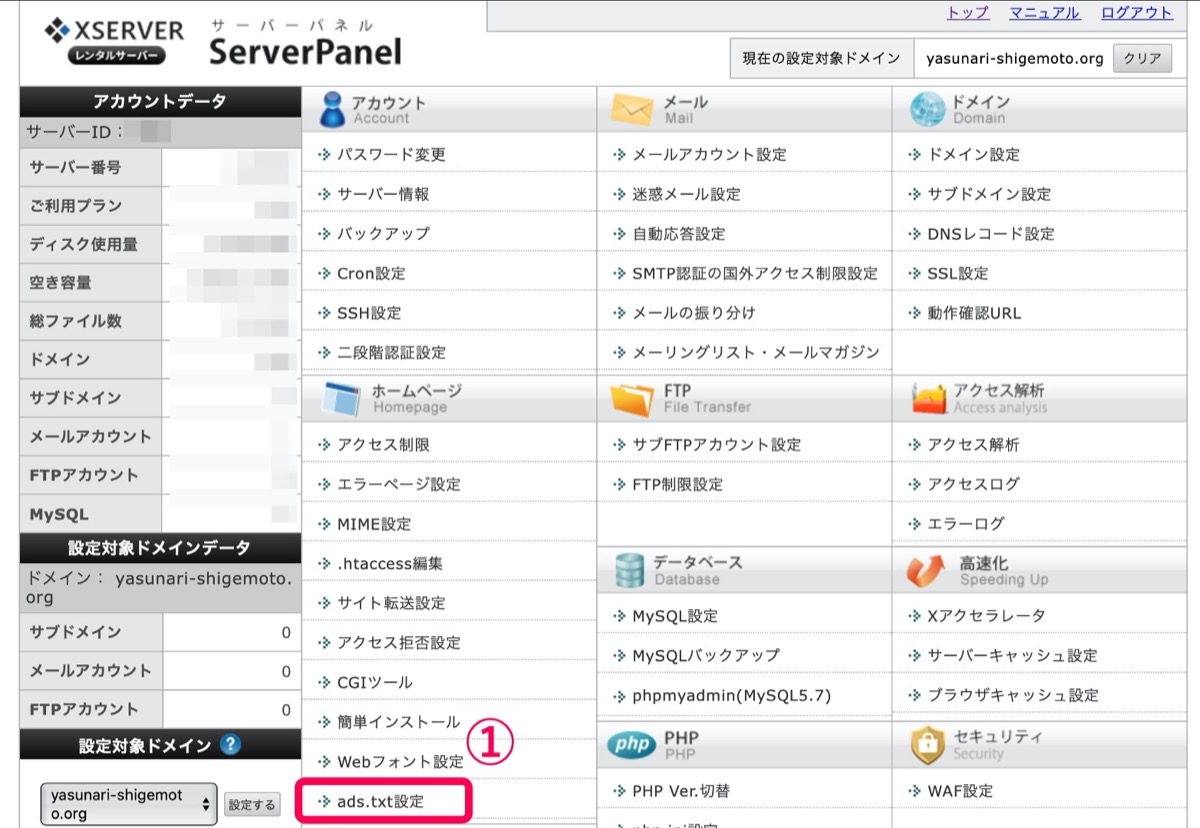Click the Speeding Up arrow icon
Viewport: 1200px width, 828px height.
[x=927, y=570]
